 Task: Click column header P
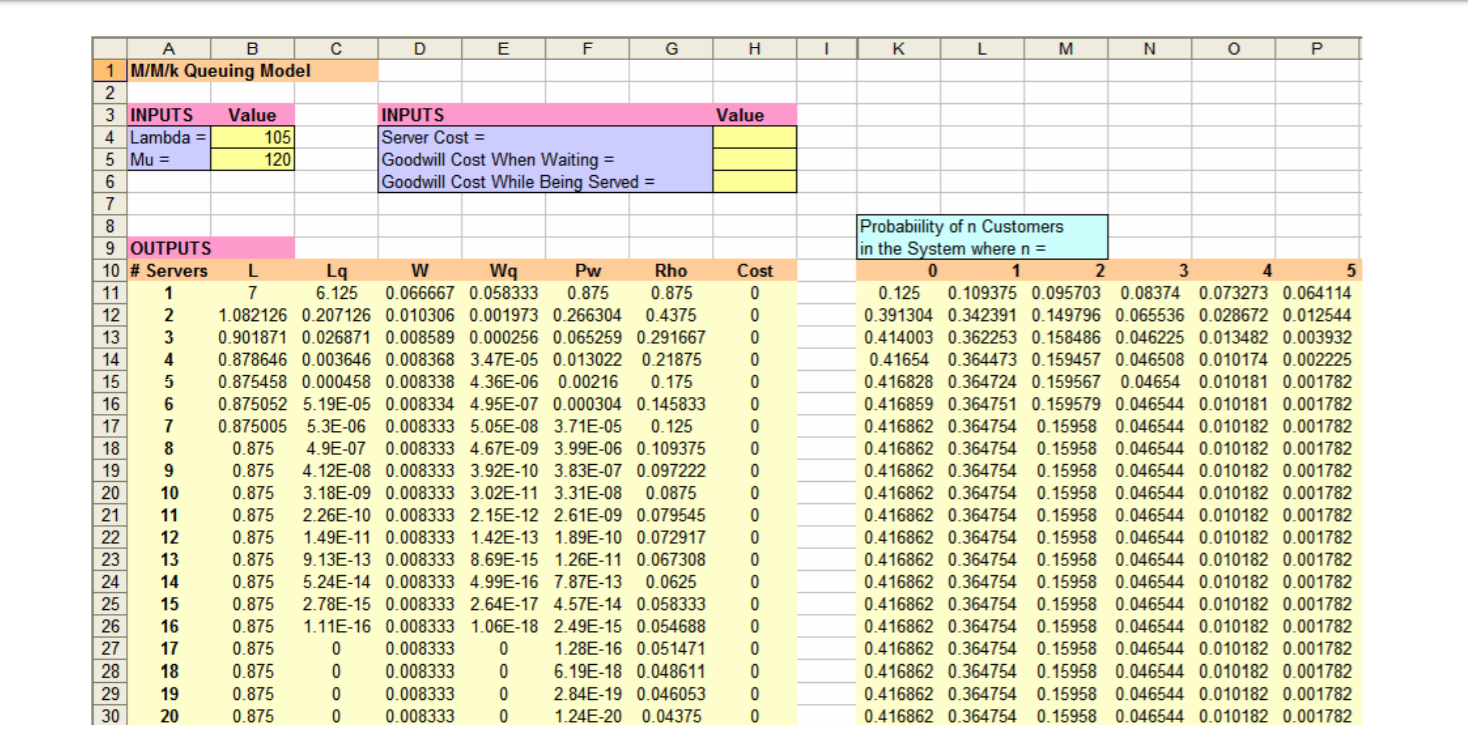1317,48
